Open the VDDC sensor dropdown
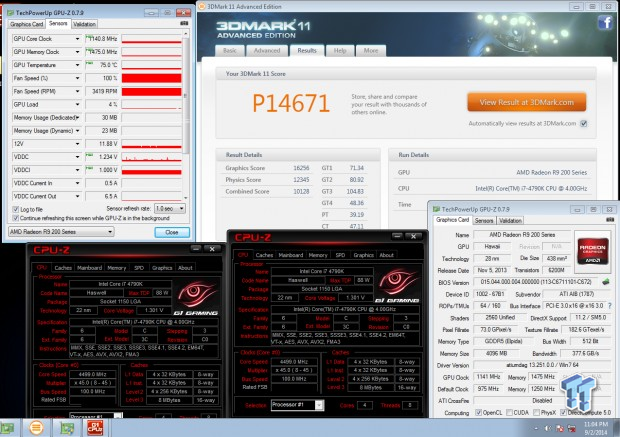Screen dimensions: 620x437 (x=77, y=157)
